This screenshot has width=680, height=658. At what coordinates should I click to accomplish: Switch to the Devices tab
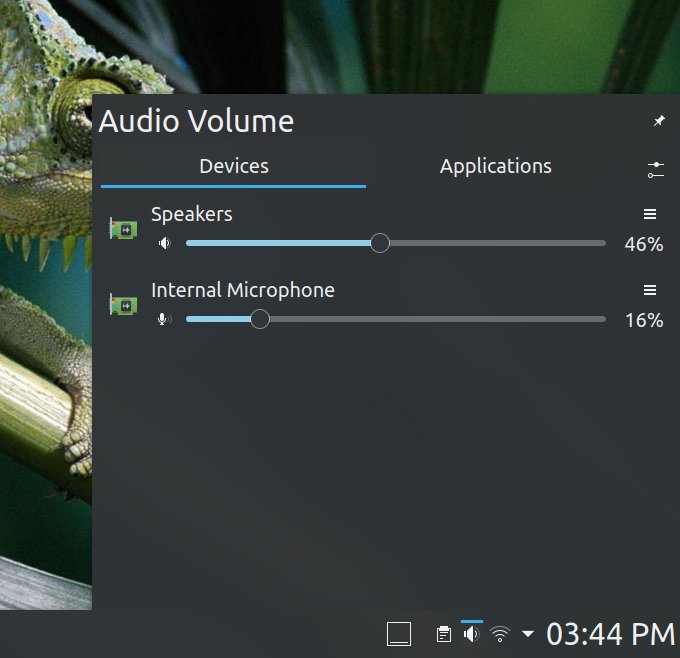(234, 167)
